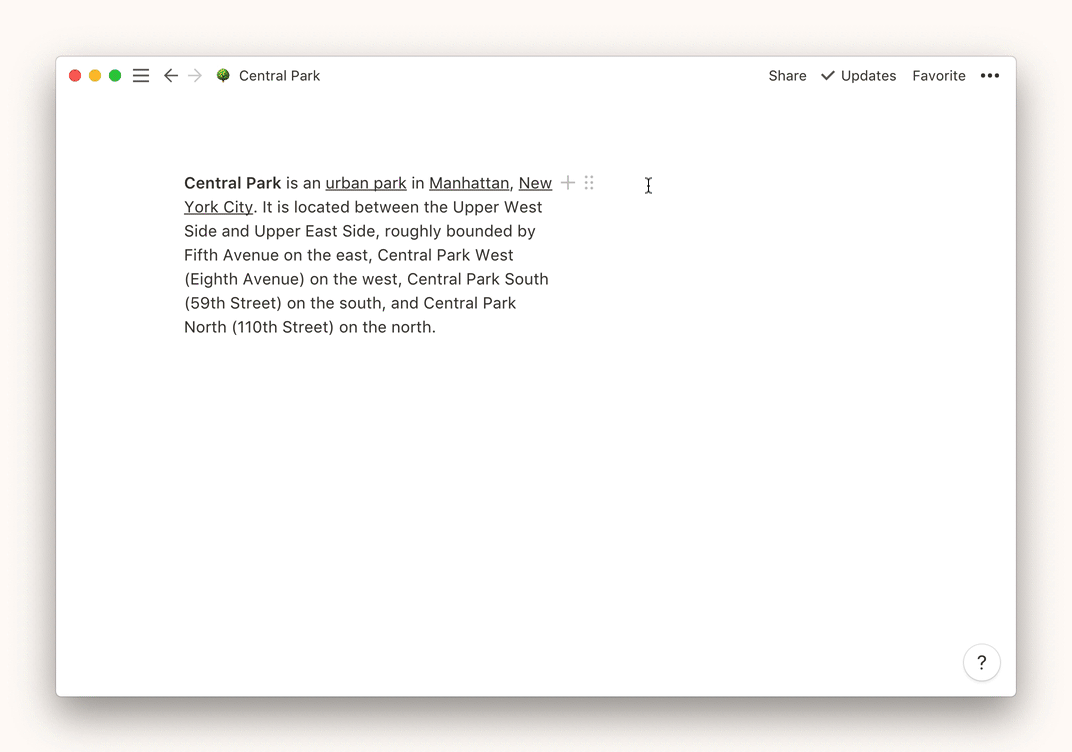Open the Updates panel

tap(858, 76)
